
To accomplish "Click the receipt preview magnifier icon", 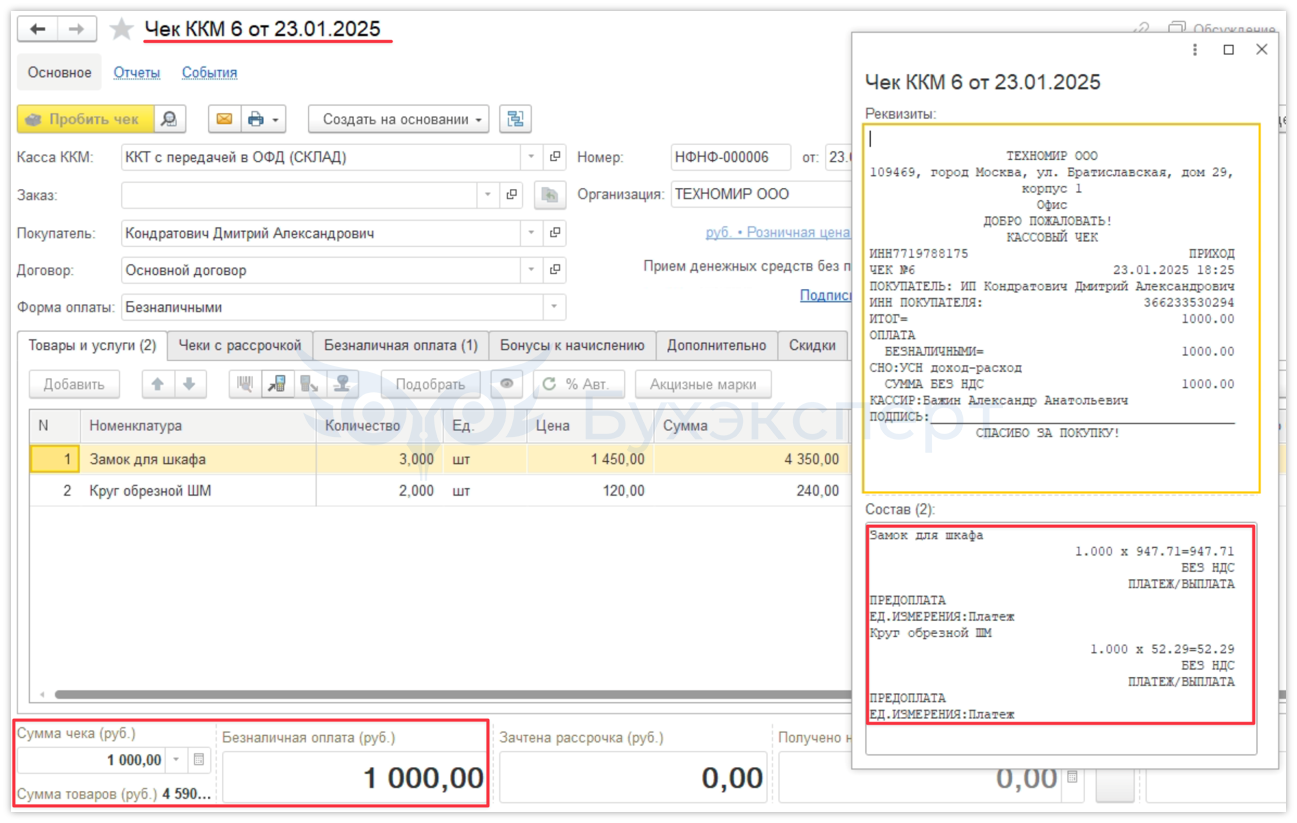I will pyautogui.click(x=169, y=119).
